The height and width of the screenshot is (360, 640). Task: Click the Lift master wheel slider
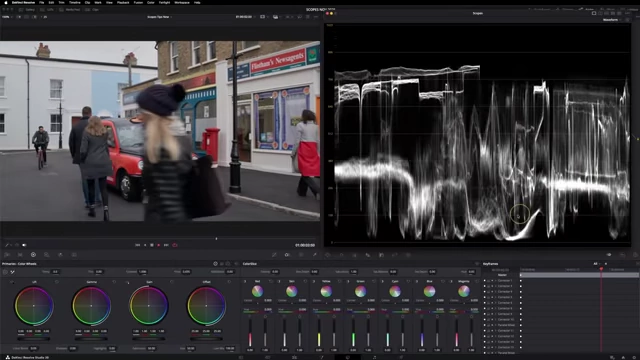33,339
